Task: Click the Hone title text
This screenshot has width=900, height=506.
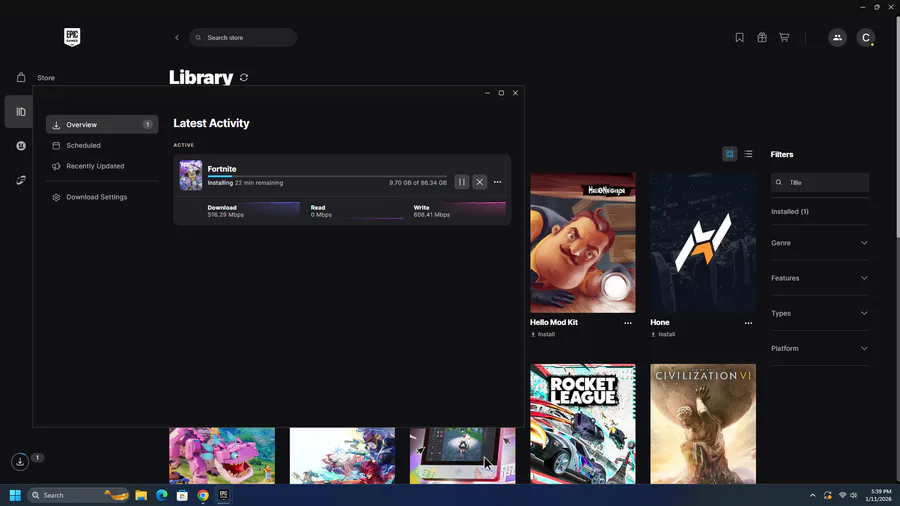Action: point(660,322)
